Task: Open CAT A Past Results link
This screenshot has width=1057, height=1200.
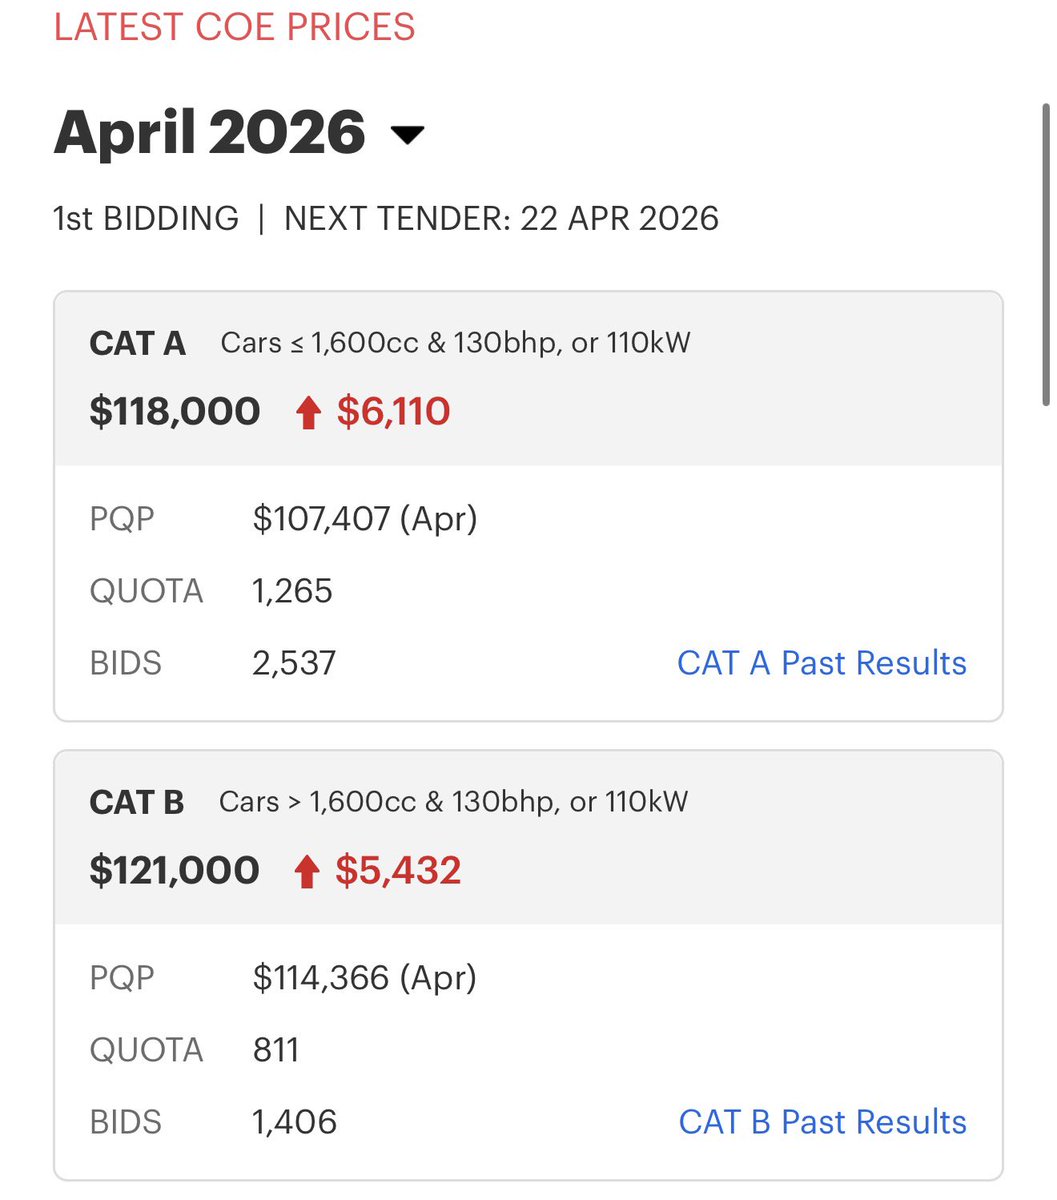Action: pos(822,663)
